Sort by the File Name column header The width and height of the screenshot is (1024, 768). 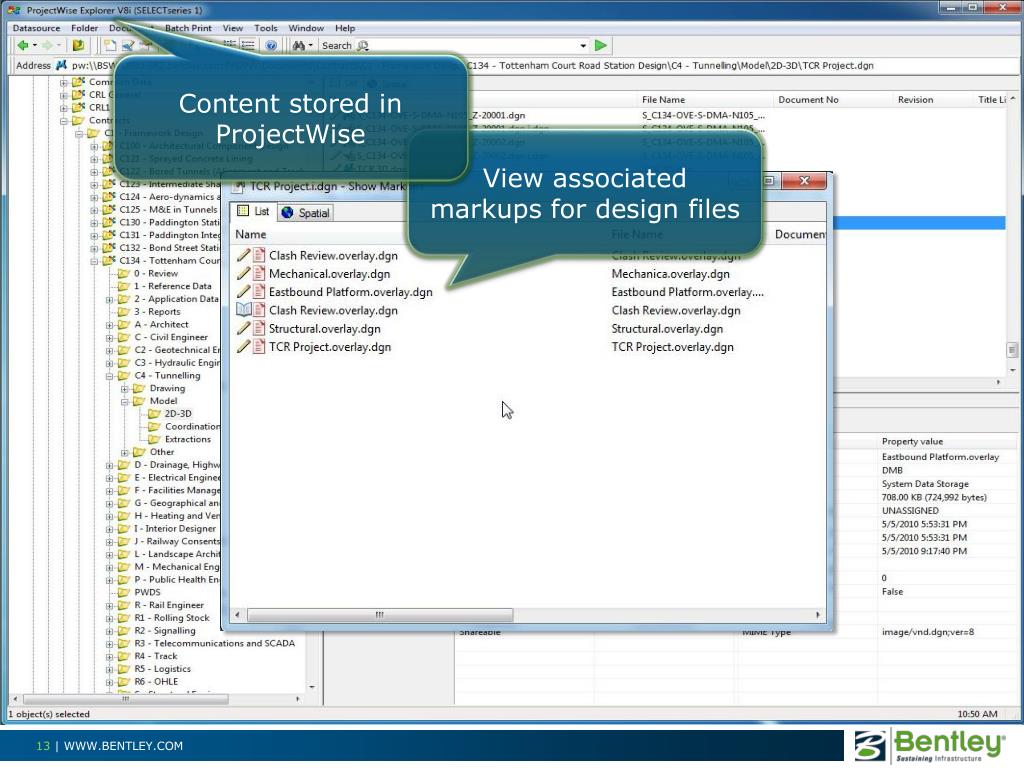coord(664,99)
